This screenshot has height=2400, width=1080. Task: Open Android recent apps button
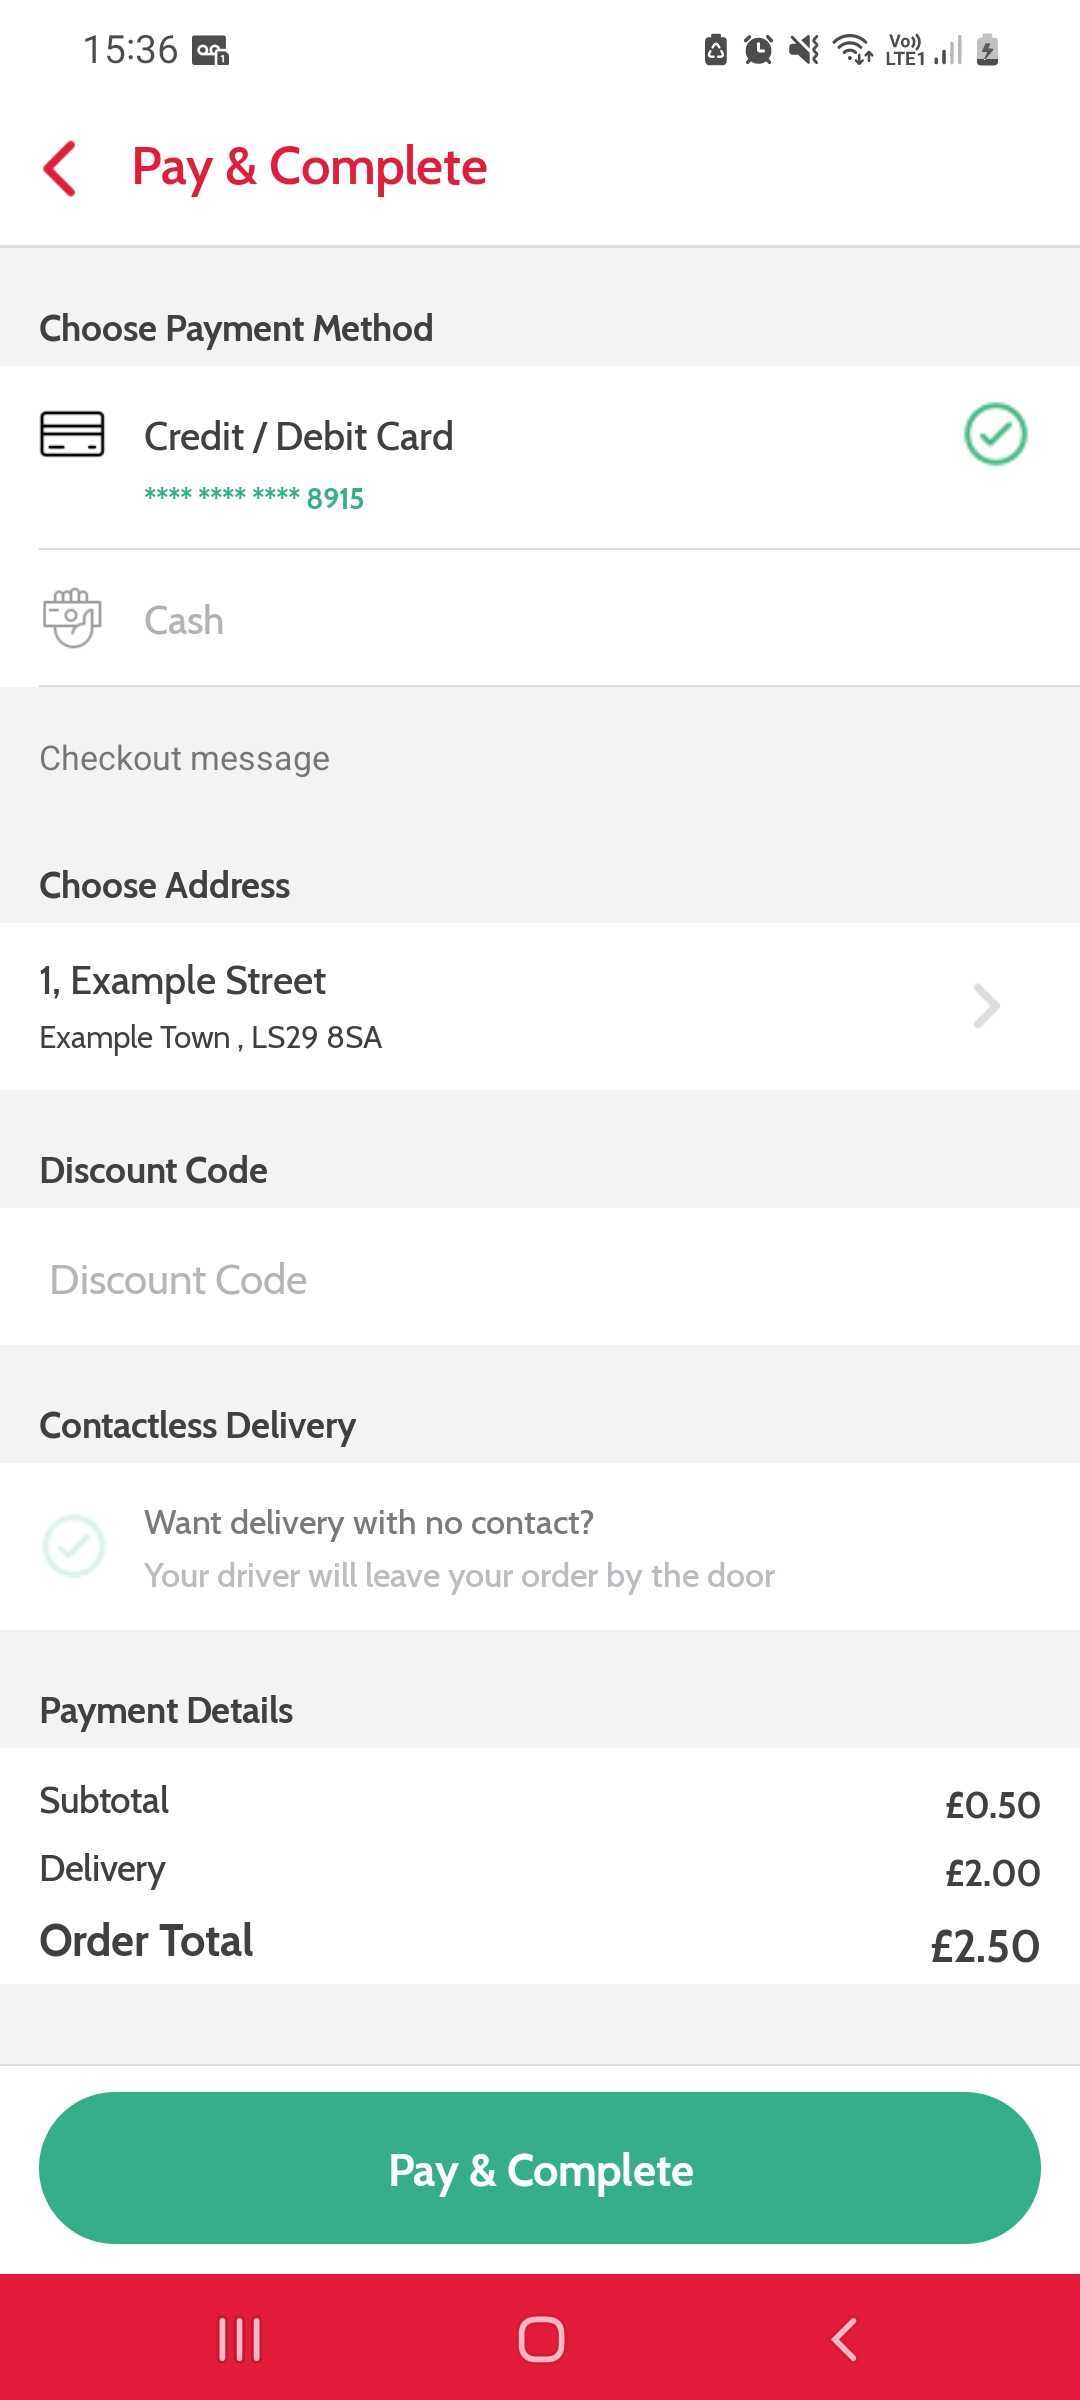(x=240, y=2340)
